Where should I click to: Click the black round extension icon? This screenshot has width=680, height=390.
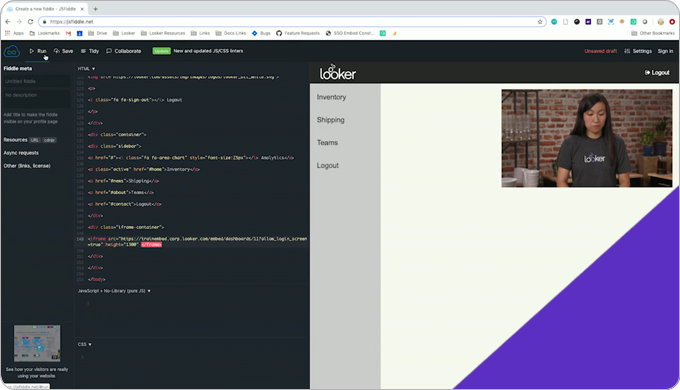[577, 22]
